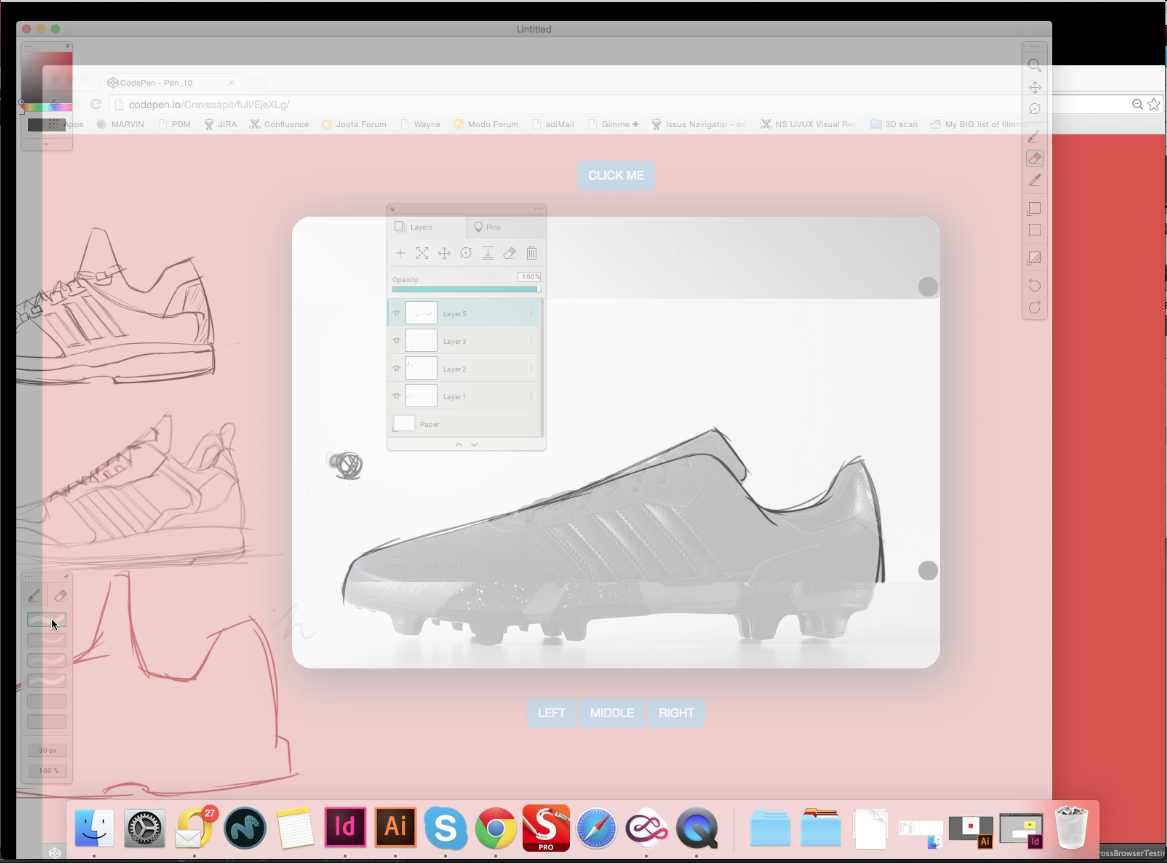
Task: Click the rainbow hue strip in color panel
Action: pyautogui.click(x=49, y=108)
